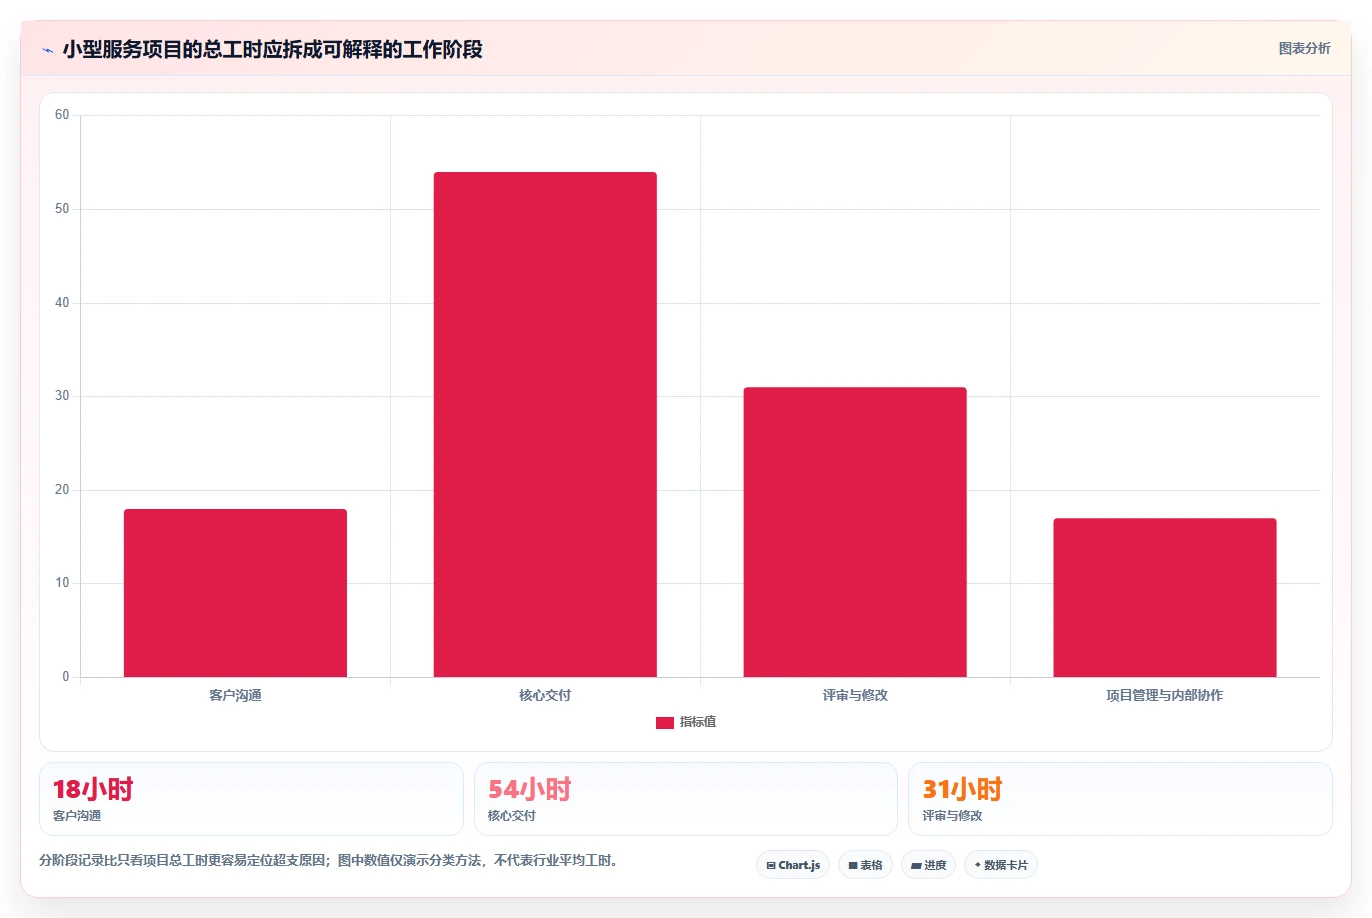
Task: Click the Chart.js tag chip
Action: (793, 865)
